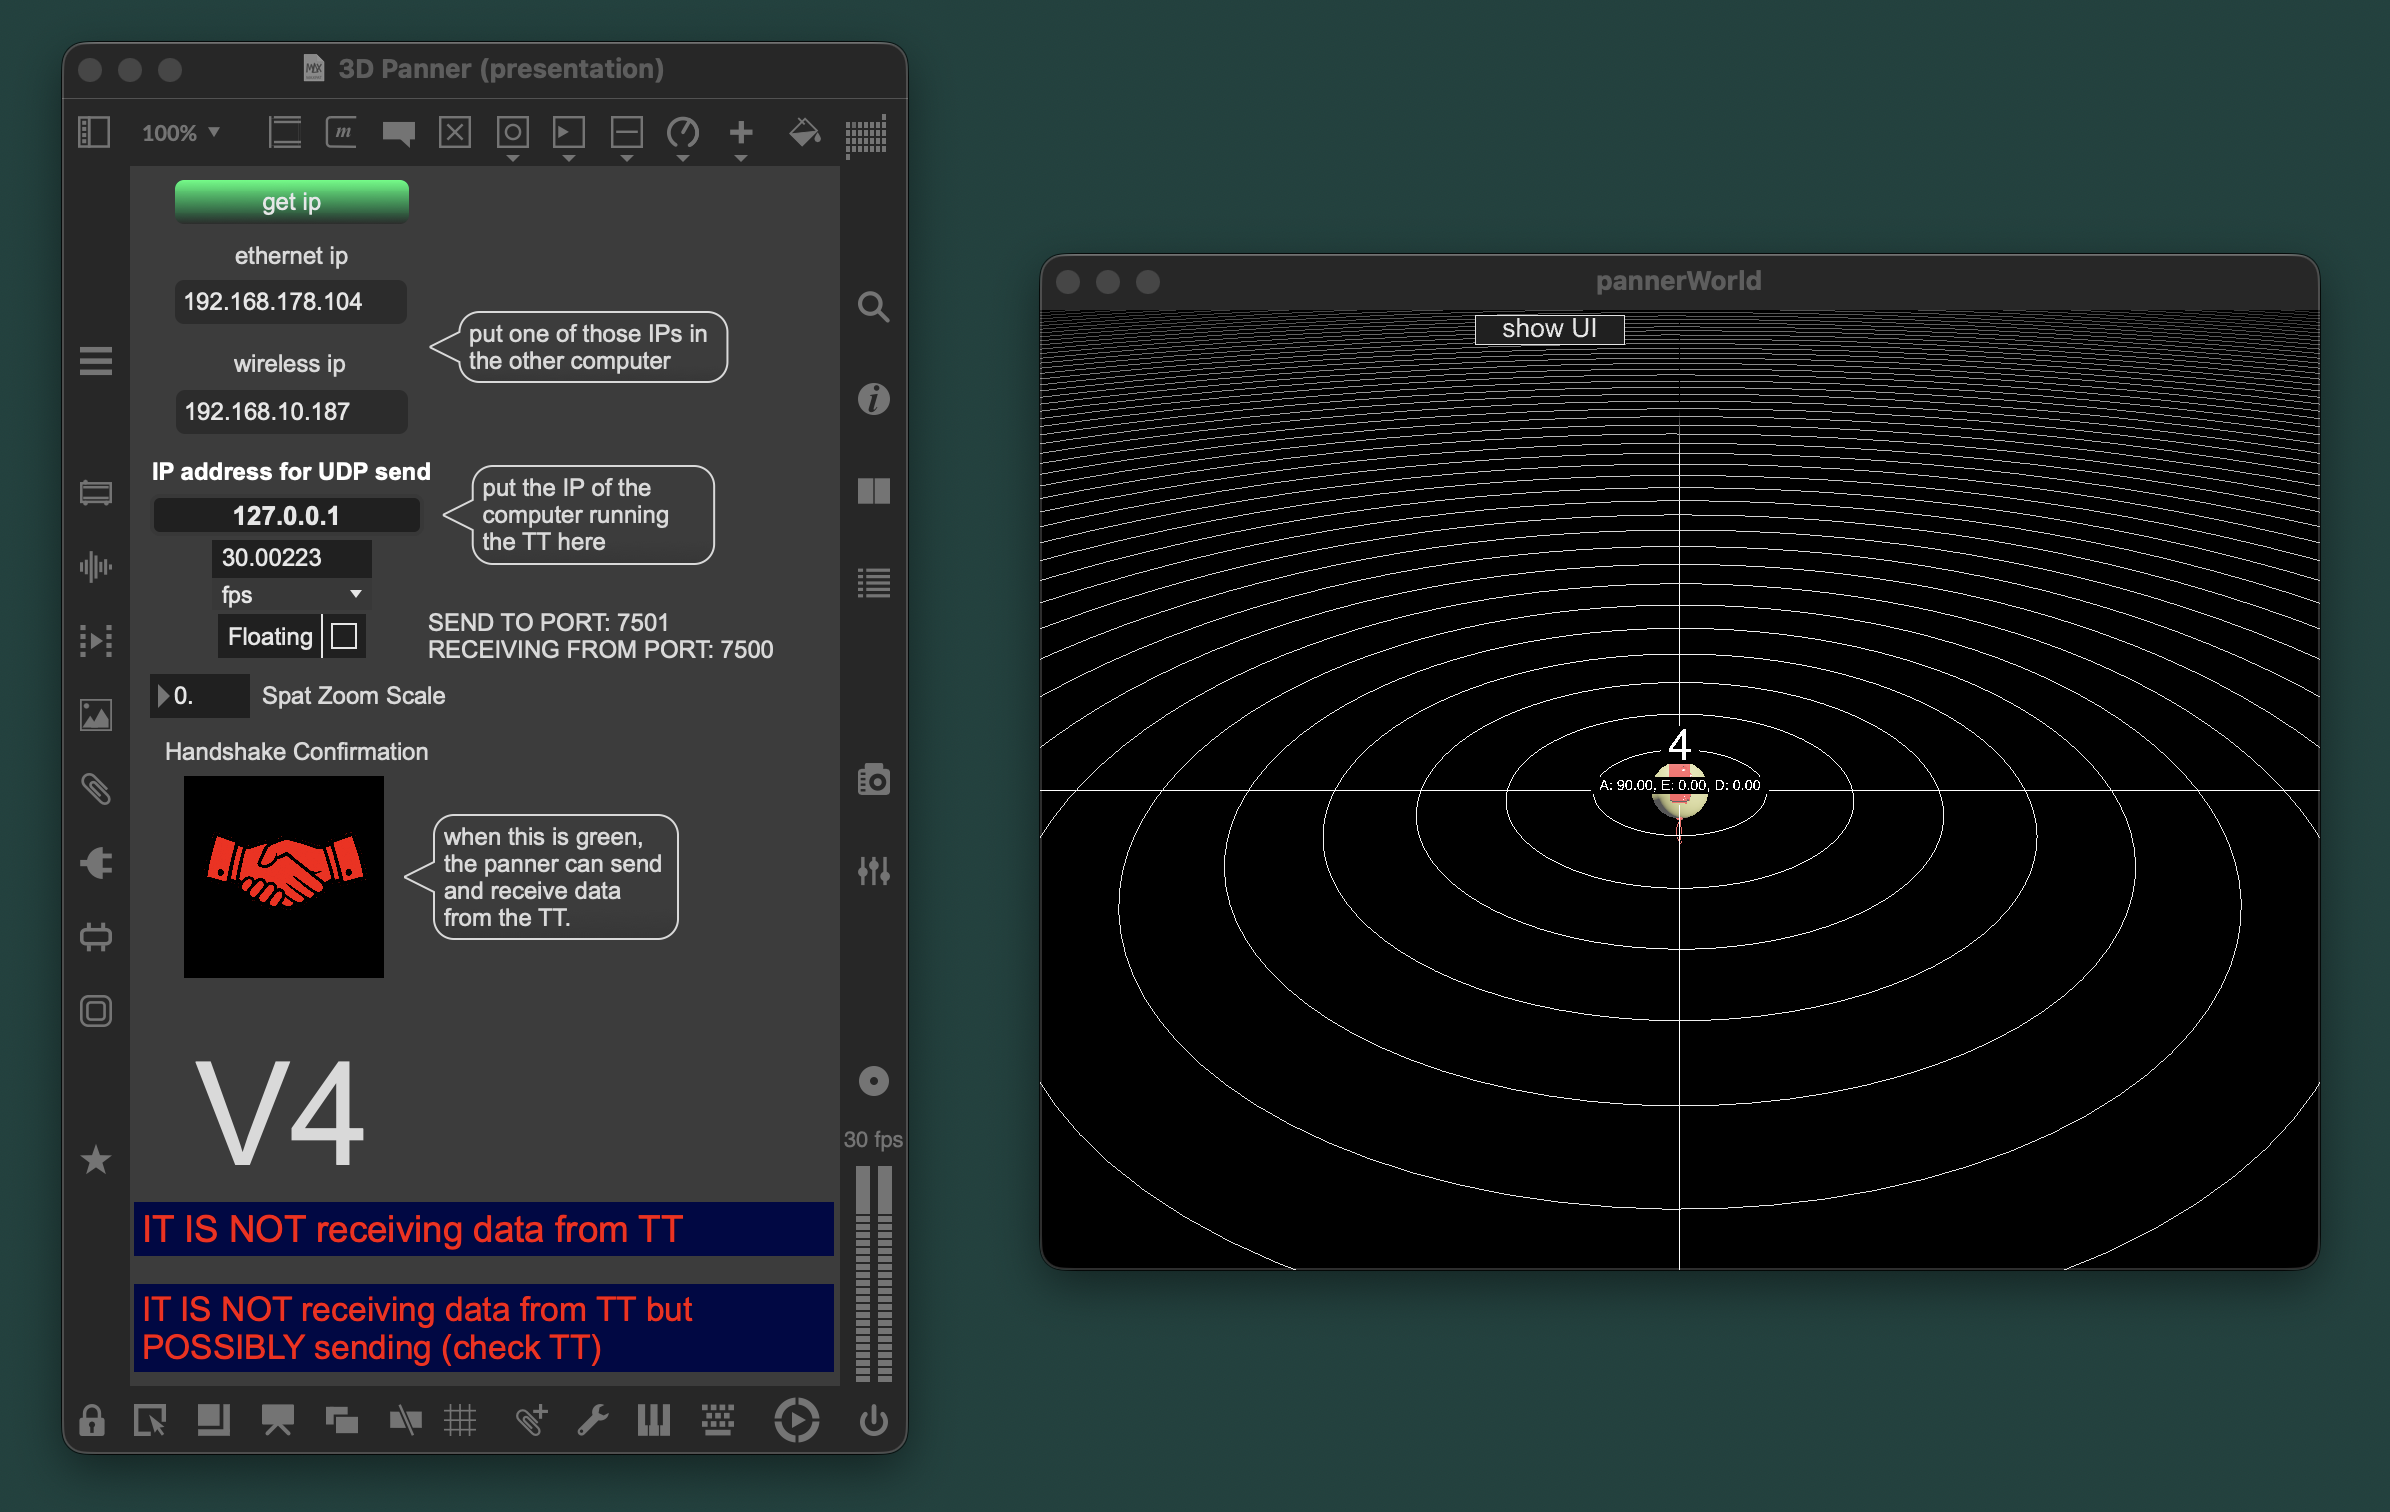Click the Spat Zoom Scale number box
The width and height of the screenshot is (2390, 1512).
[200, 695]
